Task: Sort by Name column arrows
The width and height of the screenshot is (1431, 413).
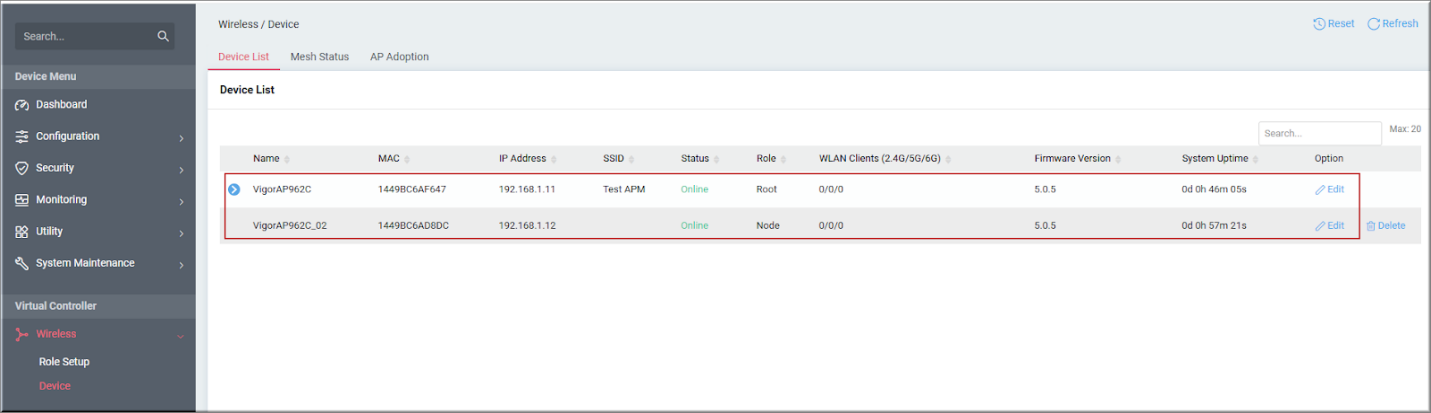Action: [287, 159]
